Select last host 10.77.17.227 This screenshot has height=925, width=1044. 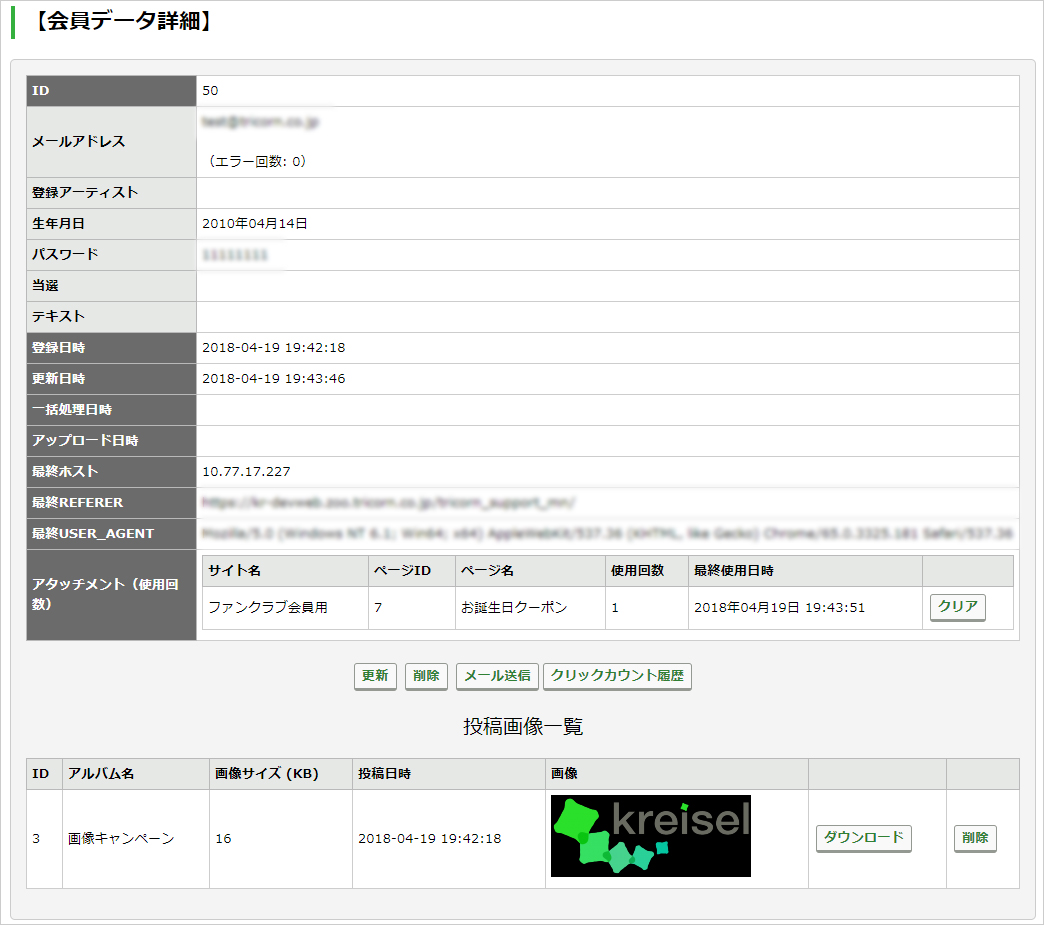246,471
